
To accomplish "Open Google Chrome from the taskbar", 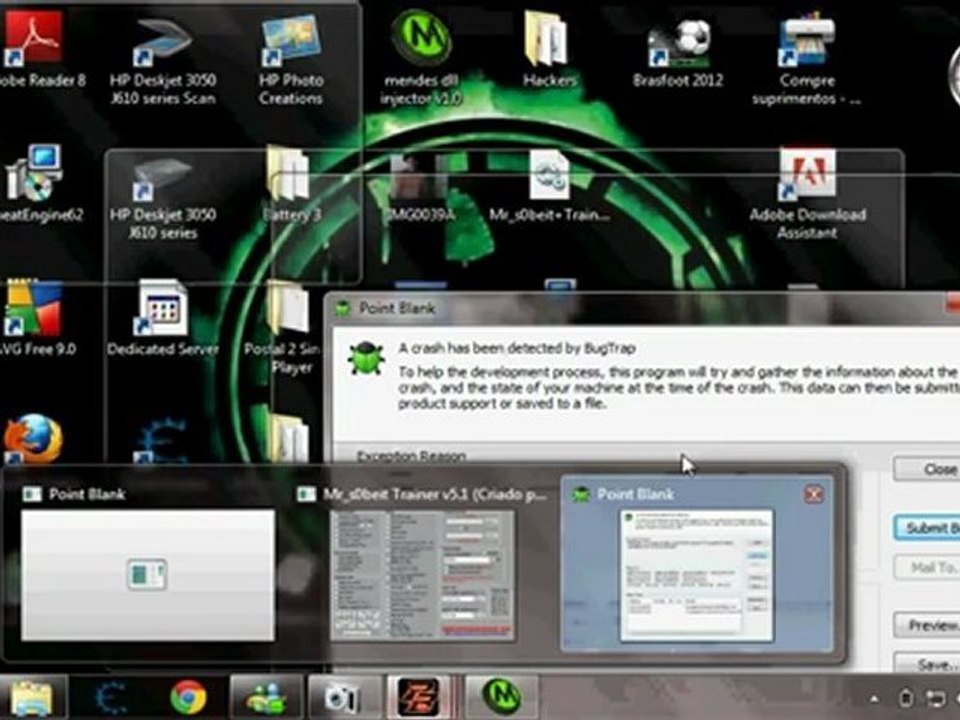I will 188,697.
